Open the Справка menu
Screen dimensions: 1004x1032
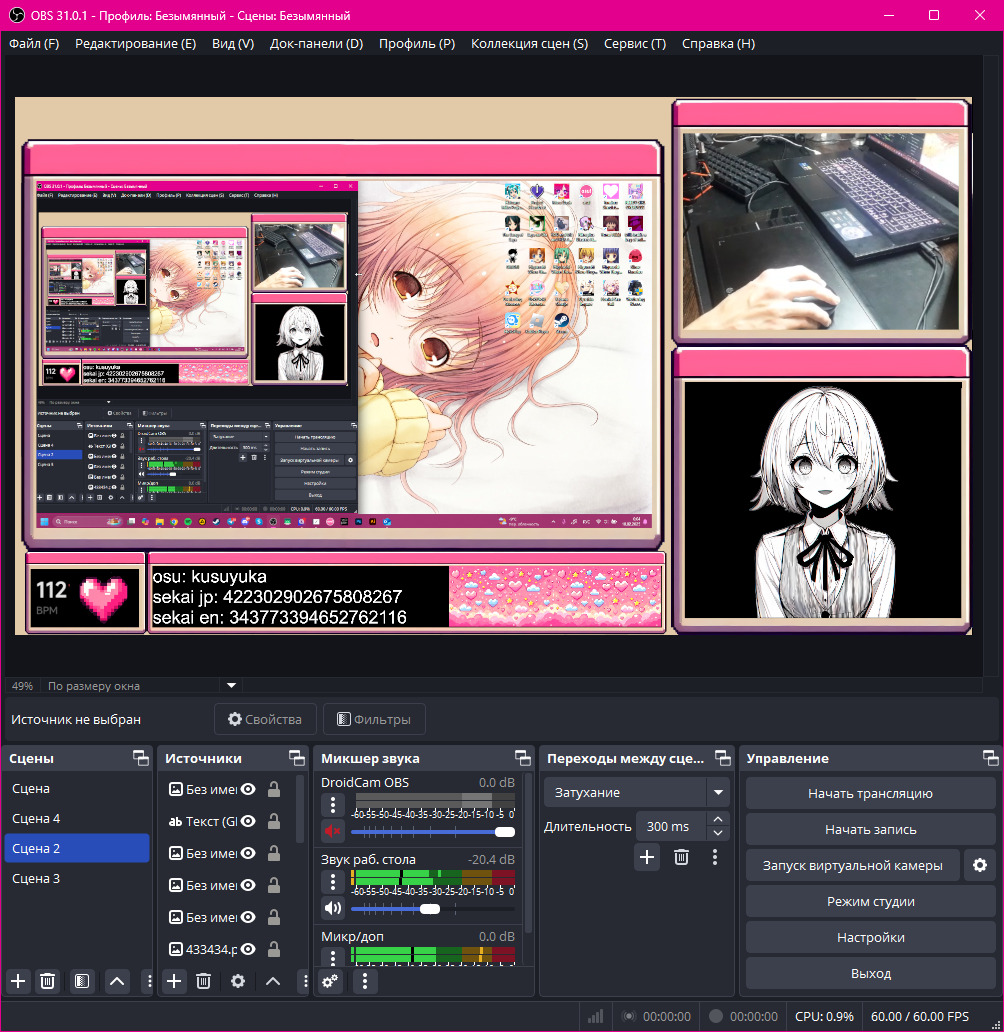pyautogui.click(x=719, y=43)
